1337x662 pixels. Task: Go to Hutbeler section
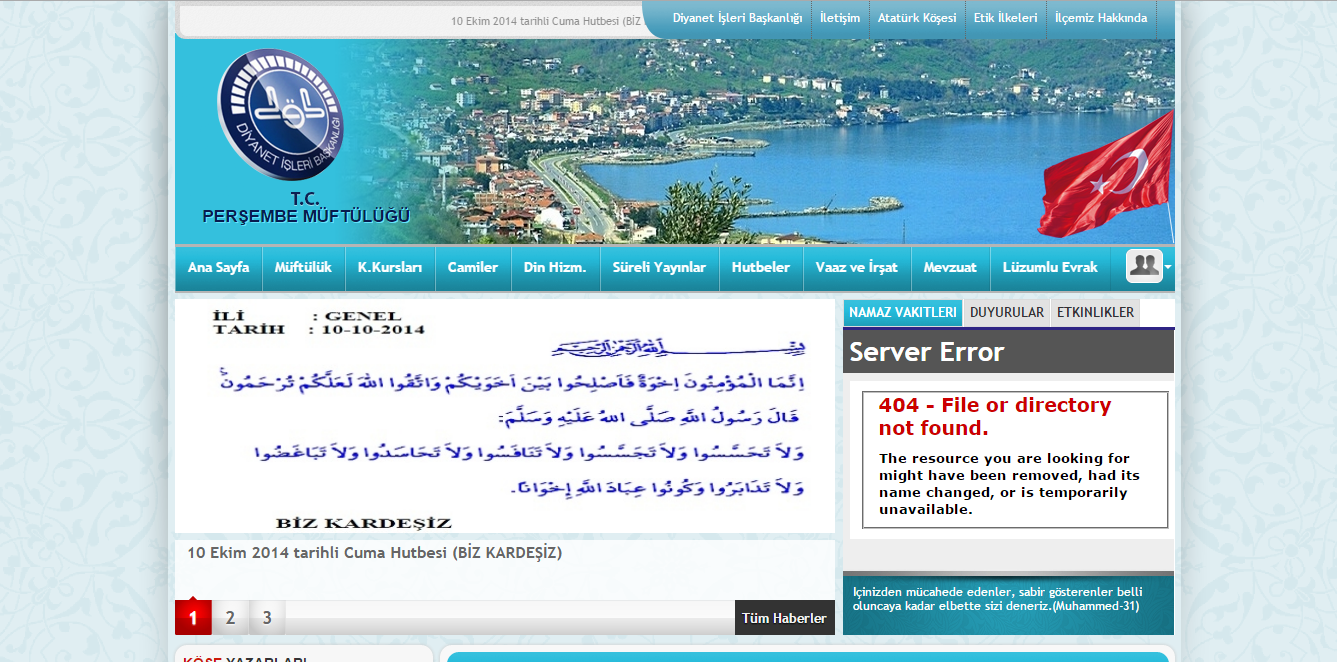coord(760,268)
